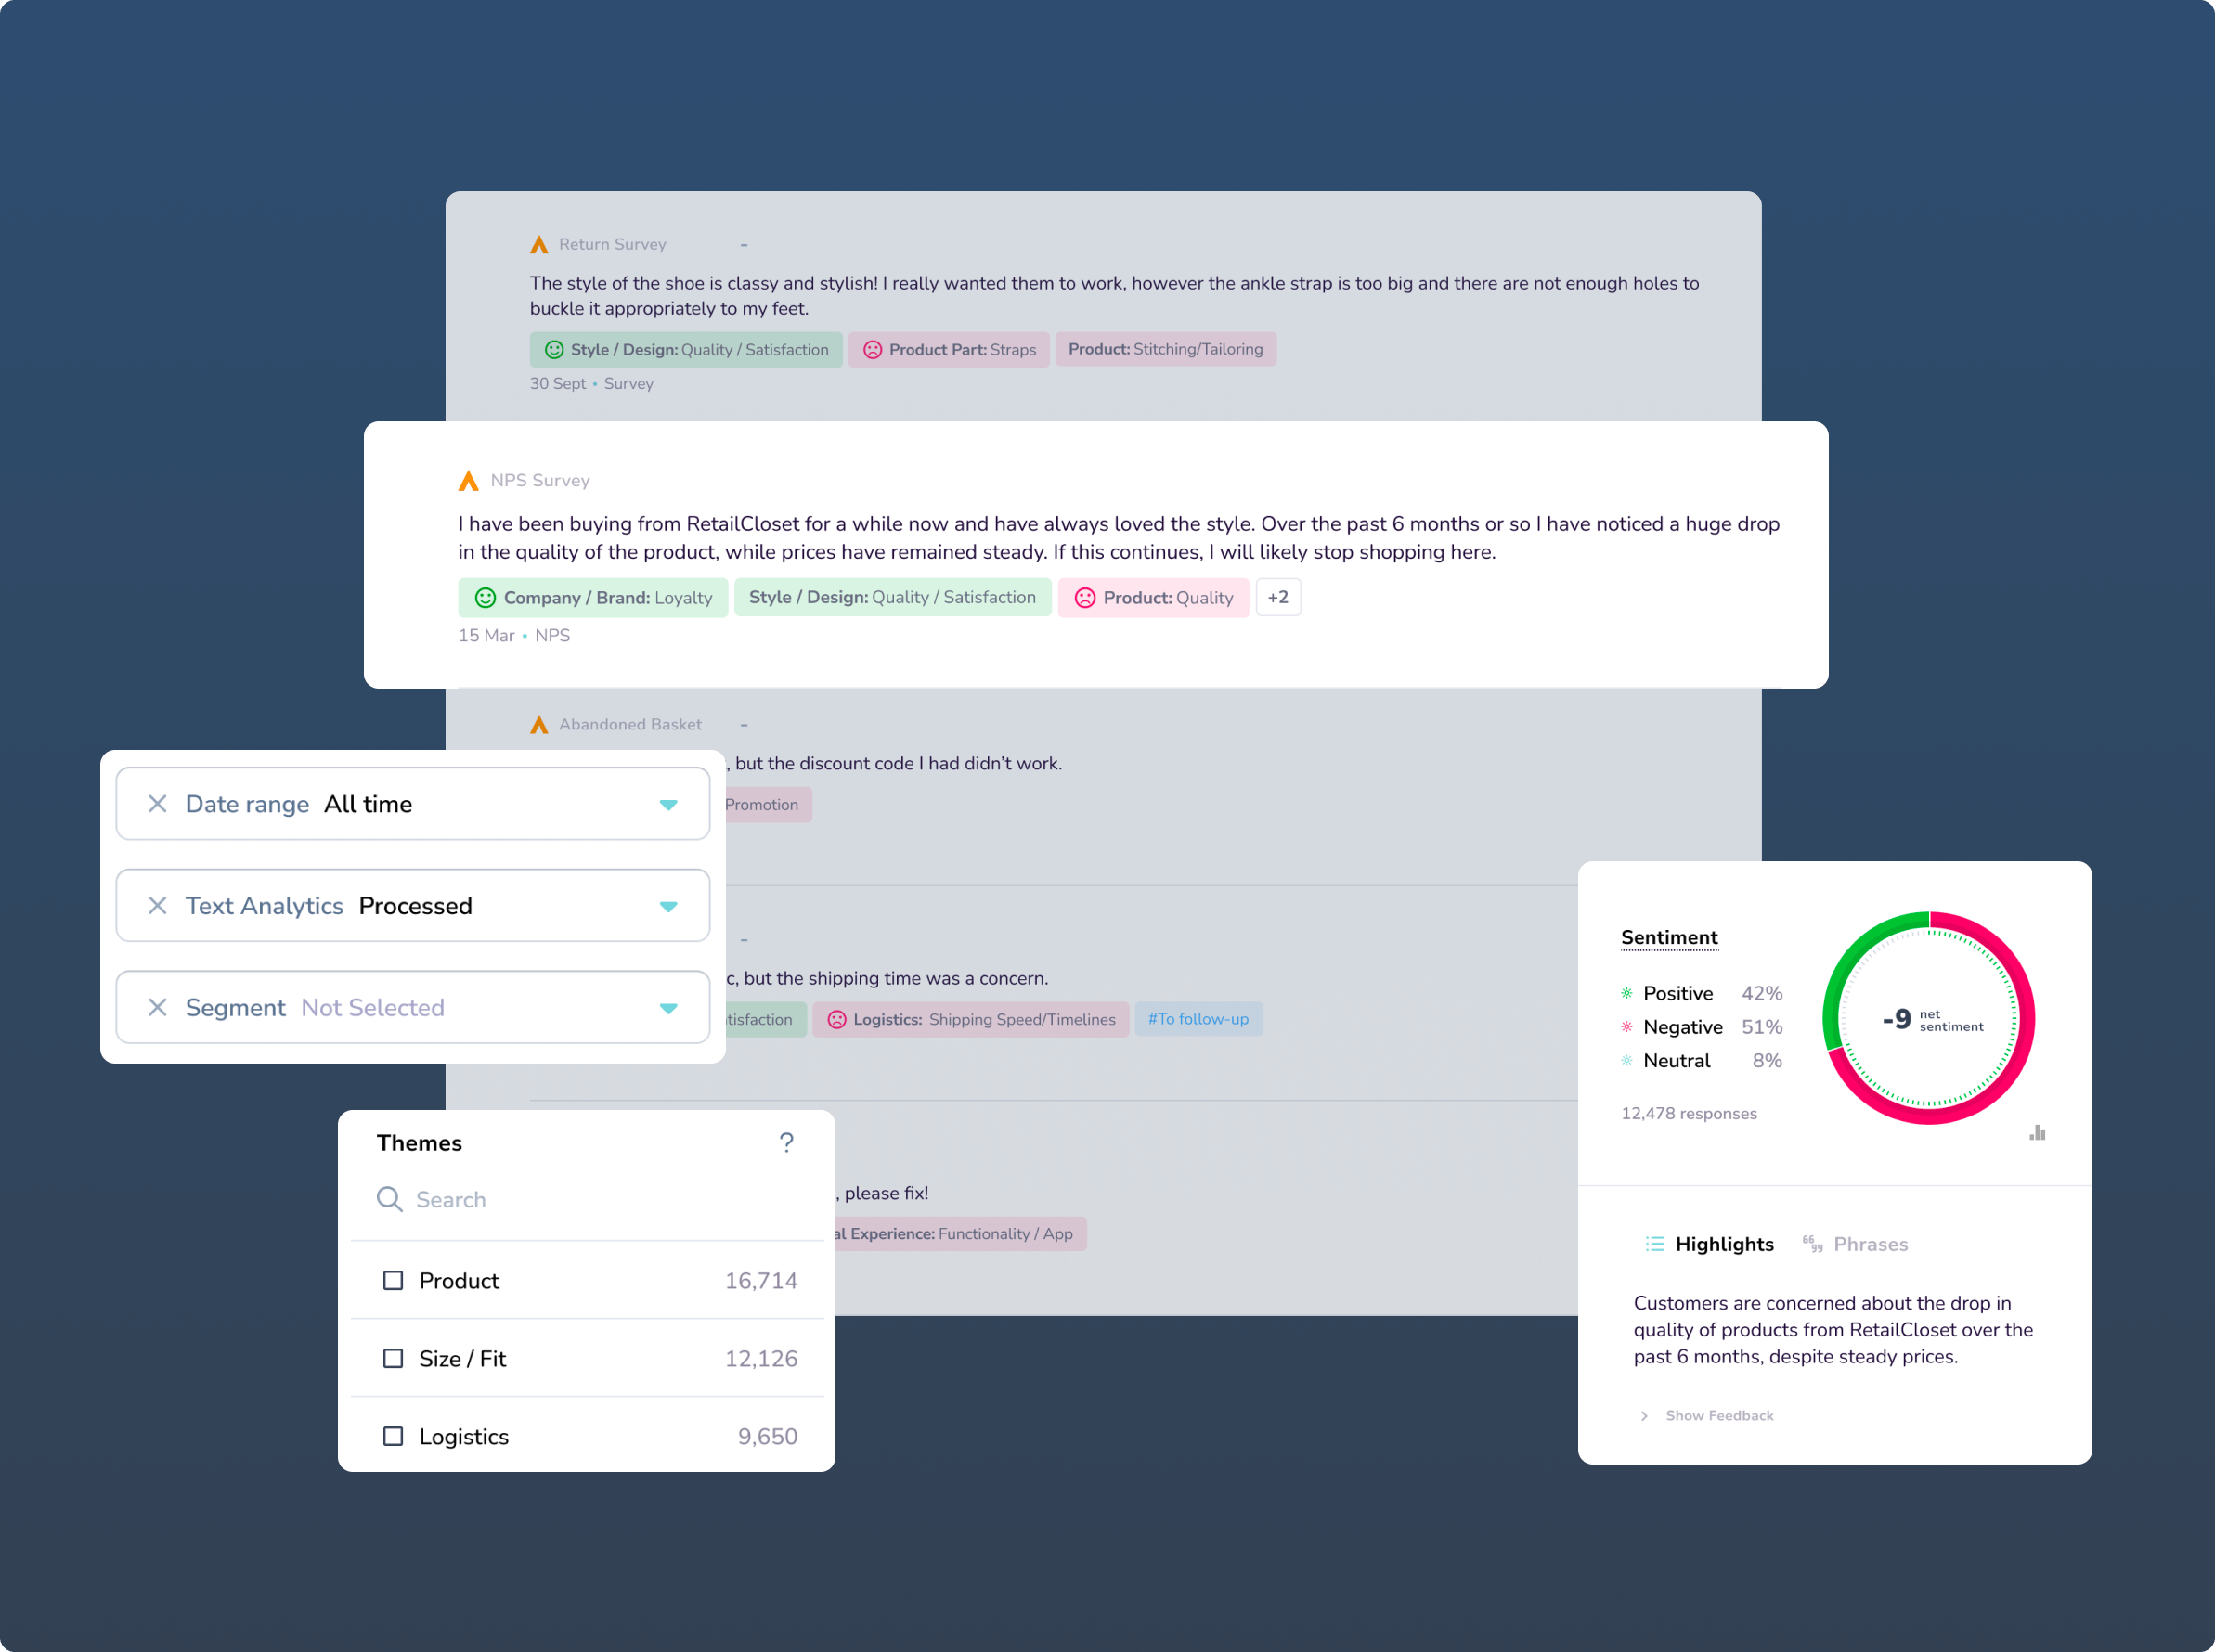The height and width of the screenshot is (1652, 2215).
Task: Click the Show Feedback link
Action: pos(1718,1415)
